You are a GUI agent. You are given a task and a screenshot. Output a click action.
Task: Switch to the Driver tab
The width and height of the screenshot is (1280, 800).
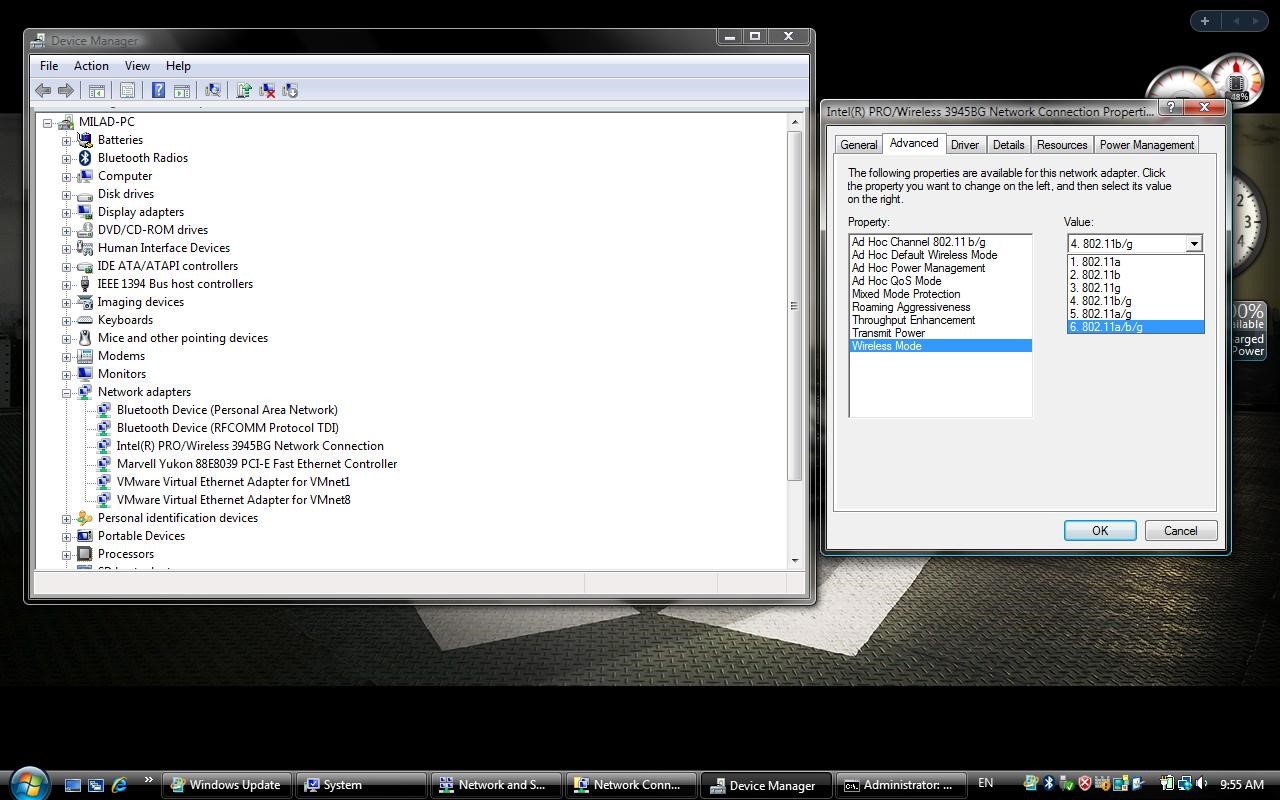(x=965, y=145)
